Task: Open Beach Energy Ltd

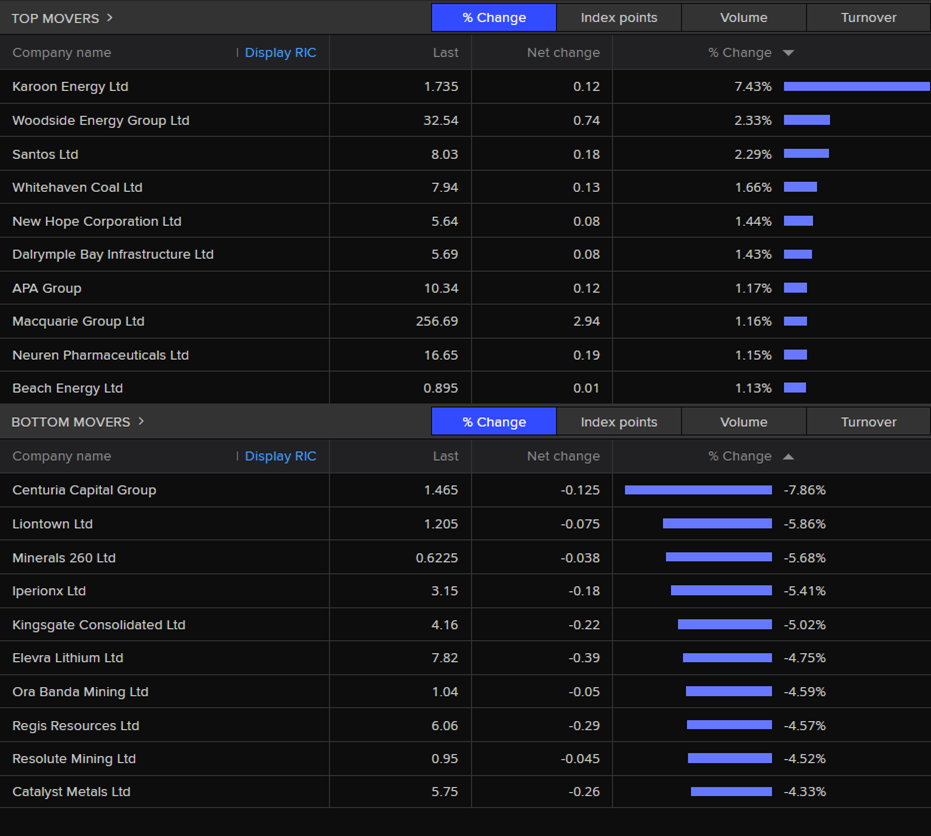Action: (68, 388)
